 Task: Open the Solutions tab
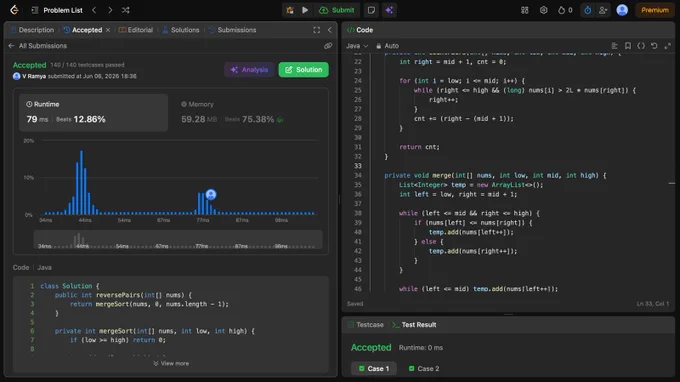(x=181, y=30)
